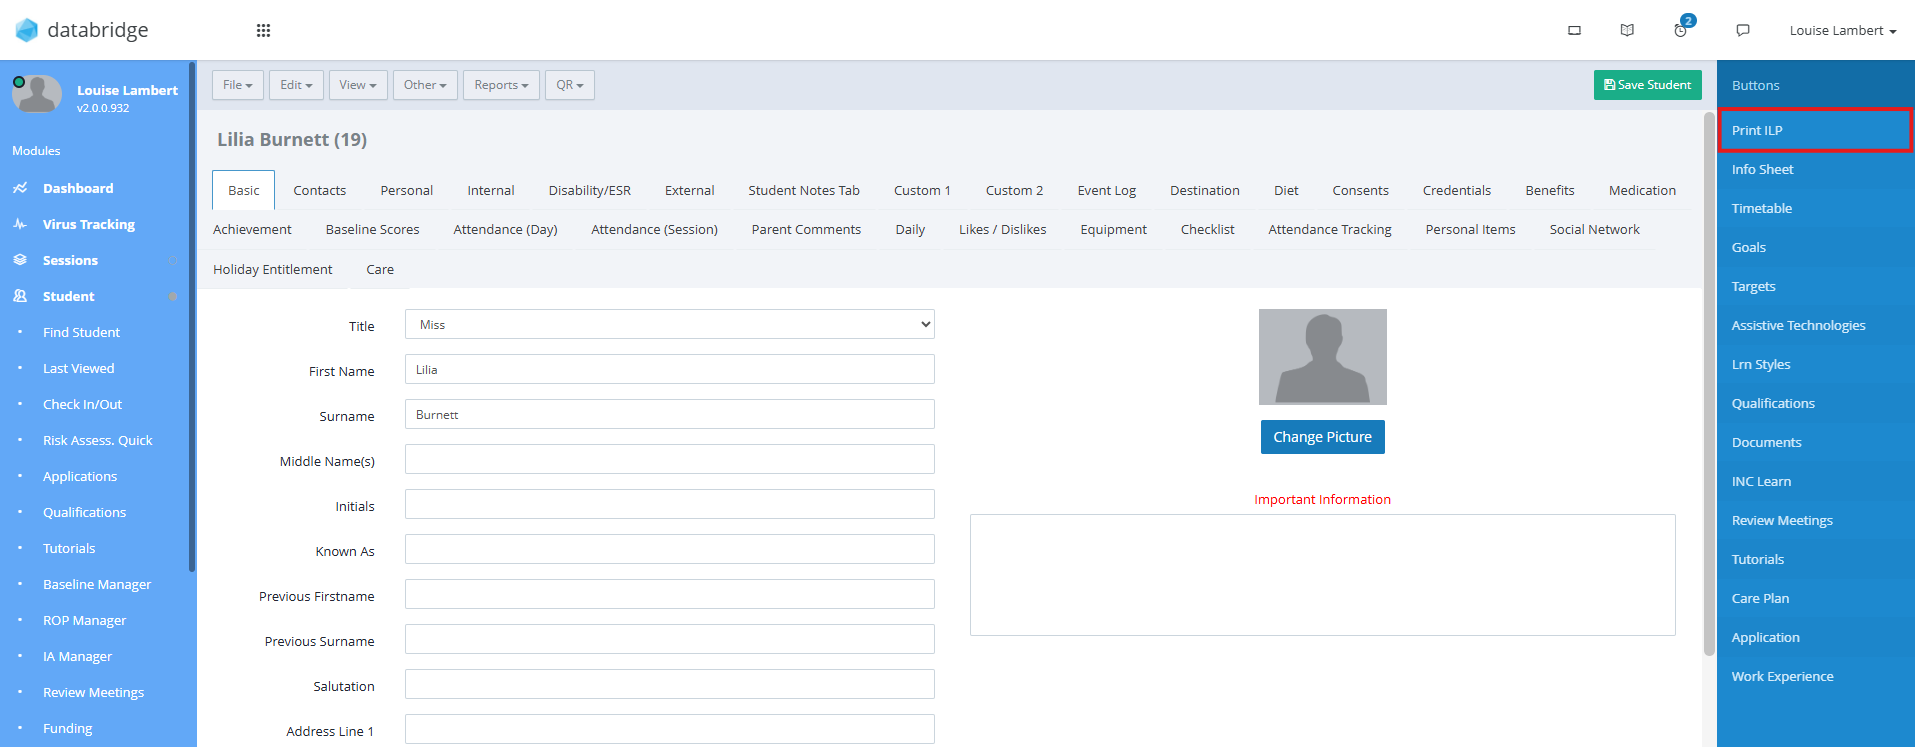The image size is (1915, 747).
Task: Click the Student people icon
Action: click(x=20, y=296)
